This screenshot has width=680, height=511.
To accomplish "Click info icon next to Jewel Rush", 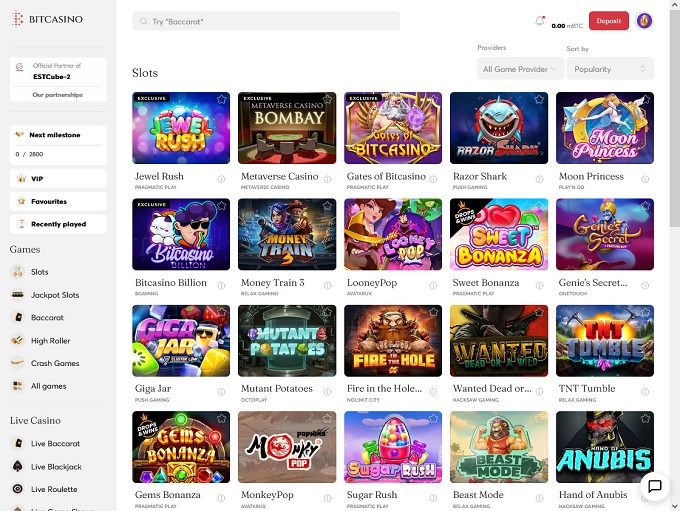I will [x=221, y=180].
